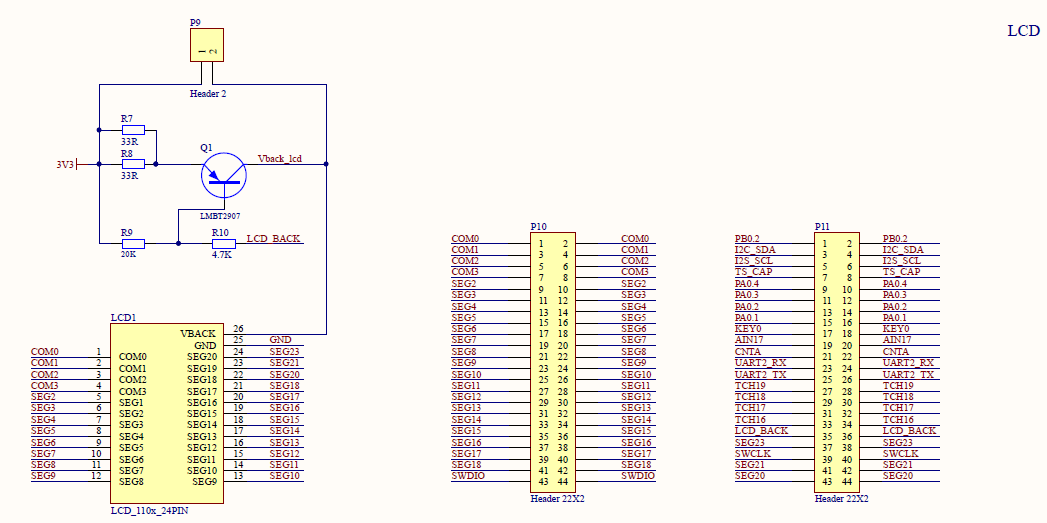This screenshot has width=1047, height=523.
Task: Click the R7 resistor symbol
Action: point(133,130)
